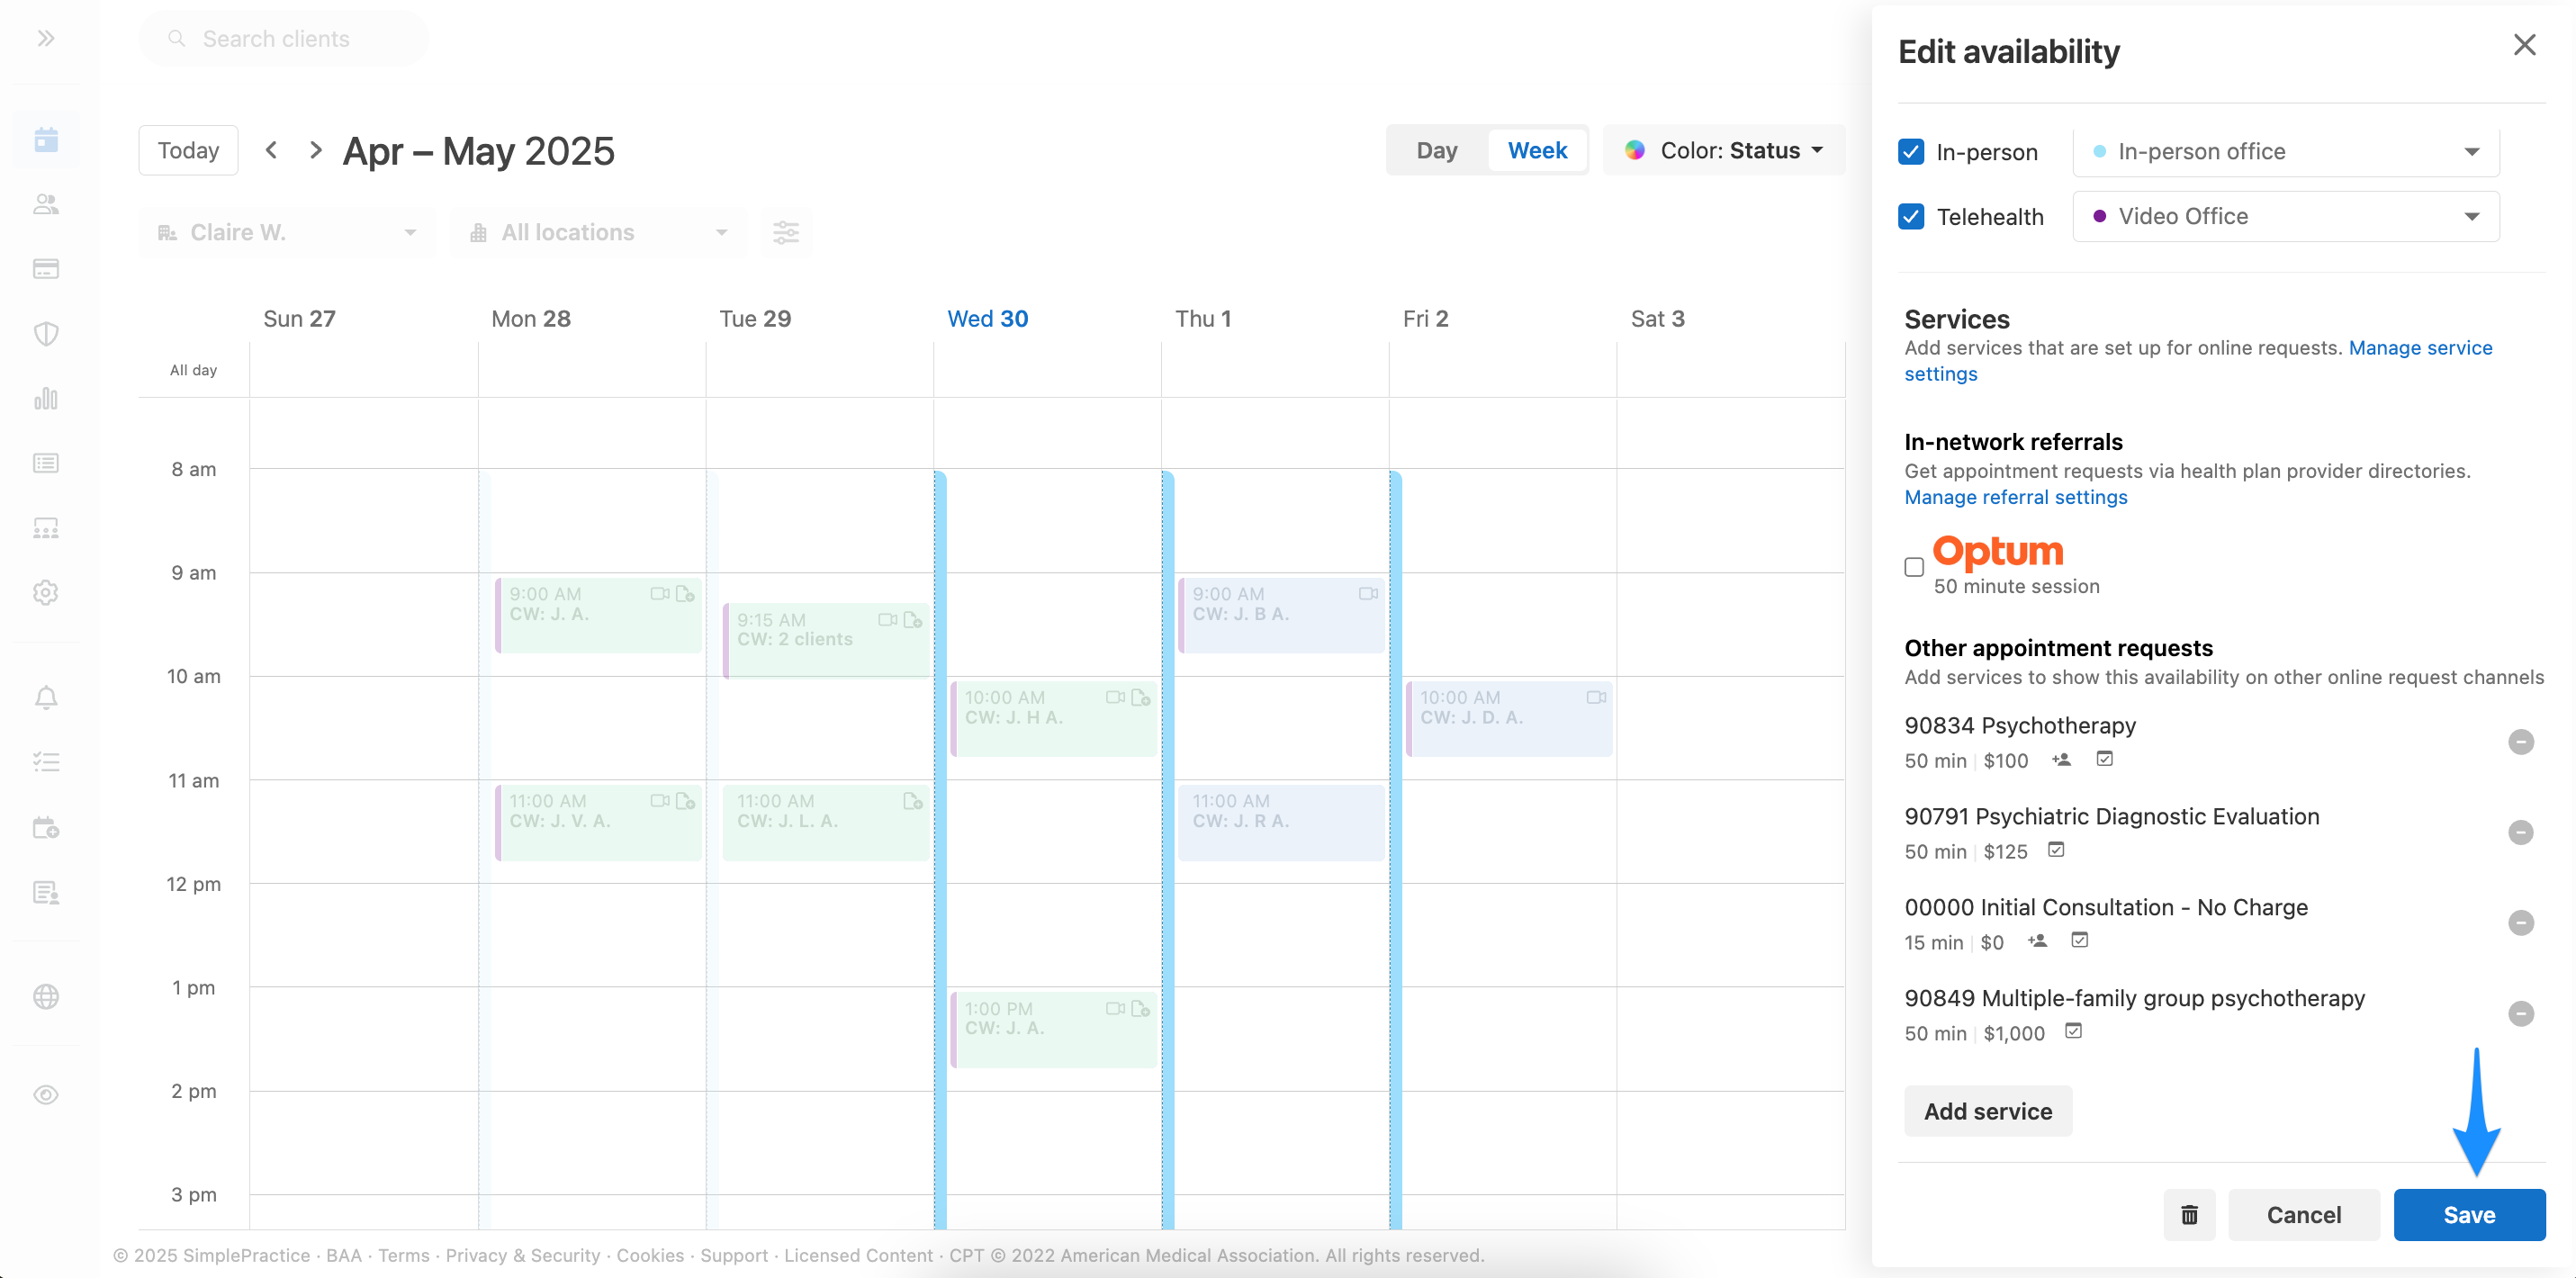This screenshot has height=1278, width=2576.
Task: Remove 90849 Multiple-family group psychotherapy service
Action: (2521, 1014)
